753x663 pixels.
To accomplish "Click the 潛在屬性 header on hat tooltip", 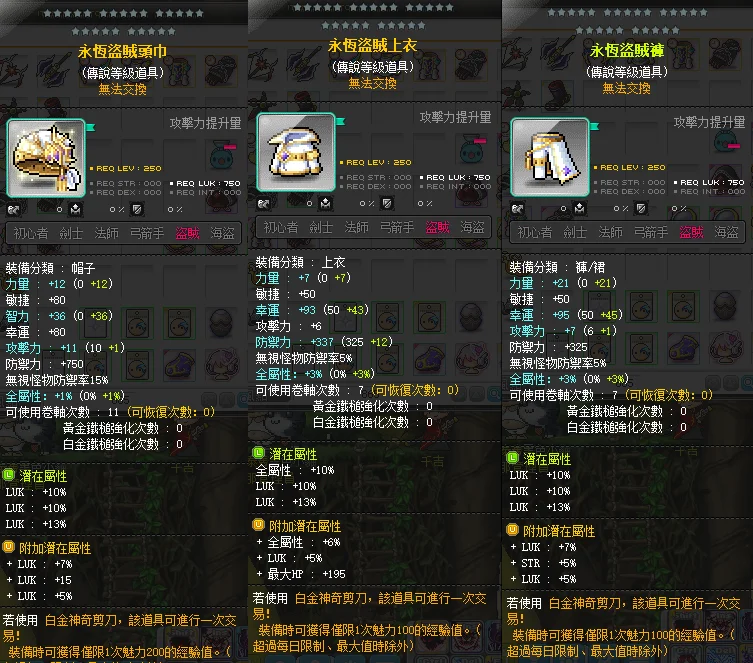I will (x=43, y=476).
